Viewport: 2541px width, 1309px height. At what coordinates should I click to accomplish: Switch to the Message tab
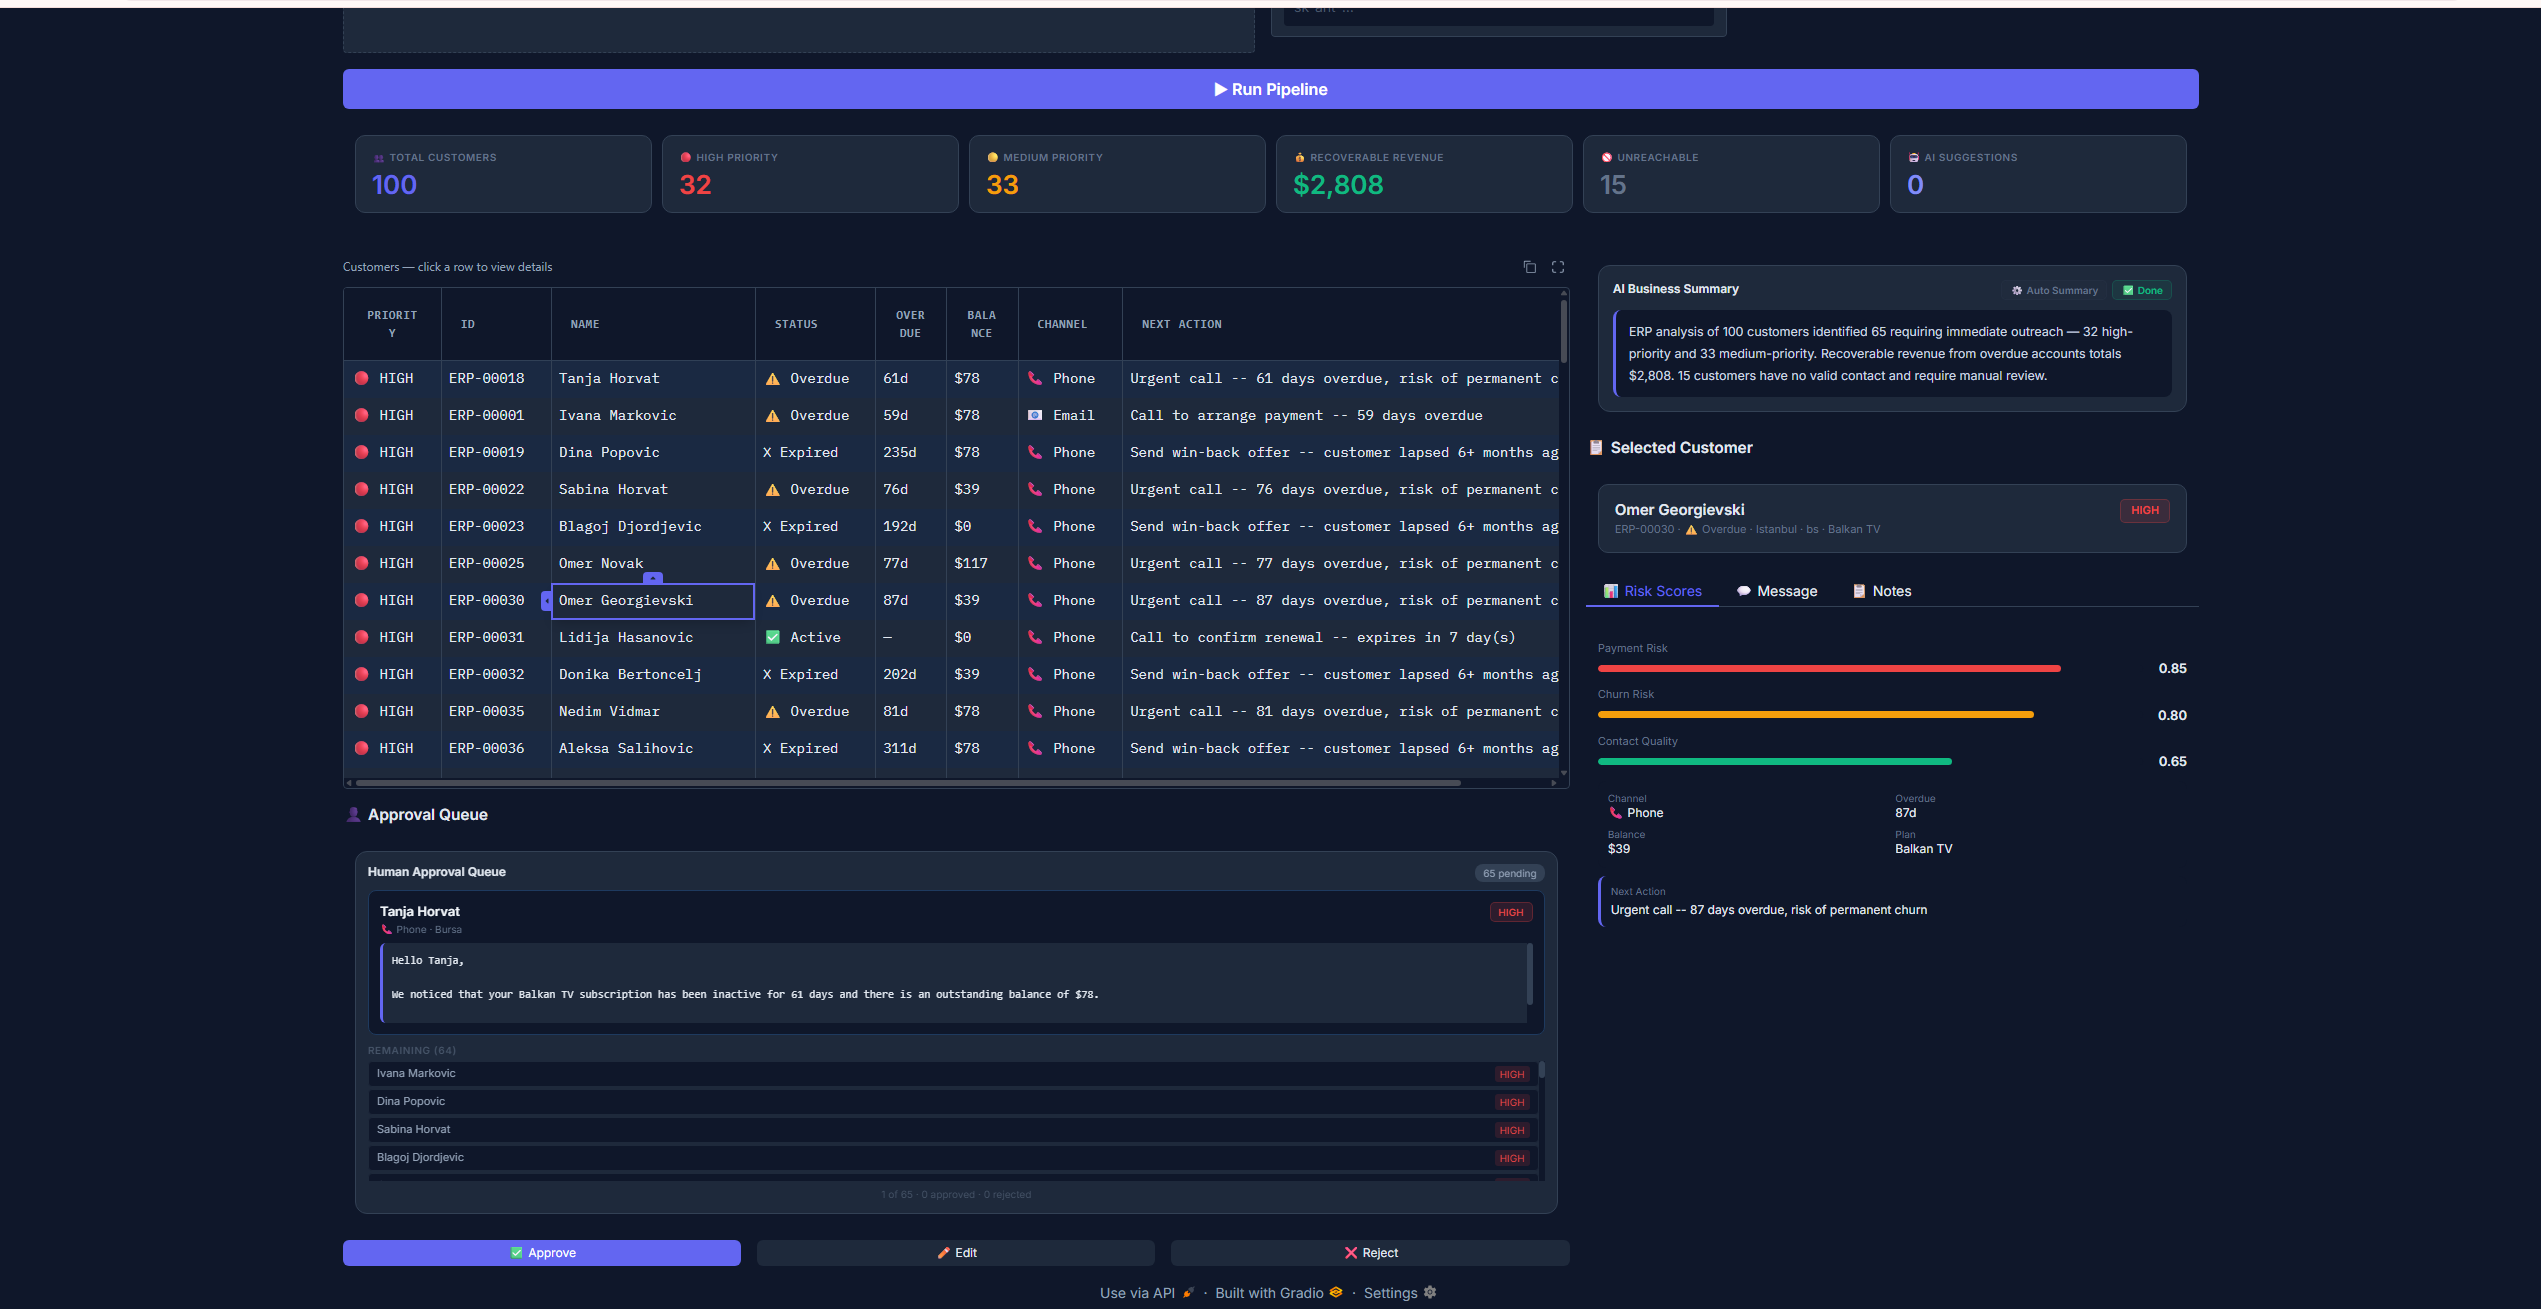coord(1777,591)
